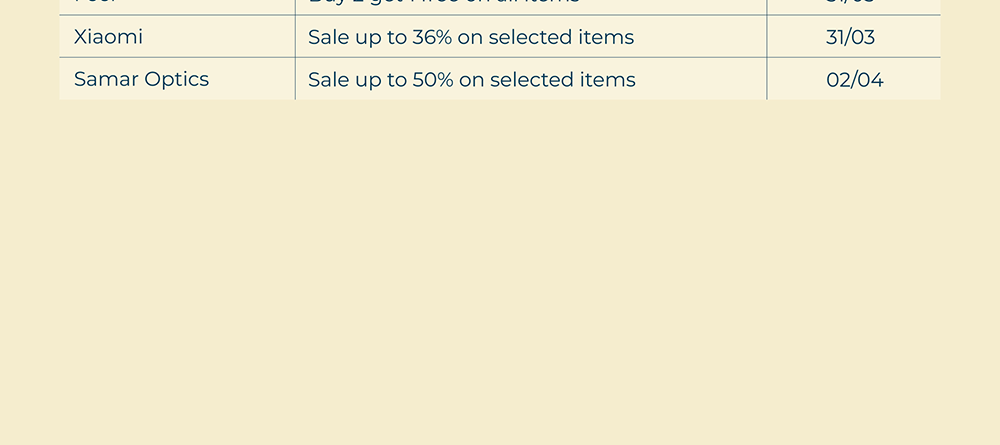The image size is (1000, 445).
Task: Click the word Samar
Action: click(104, 80)
